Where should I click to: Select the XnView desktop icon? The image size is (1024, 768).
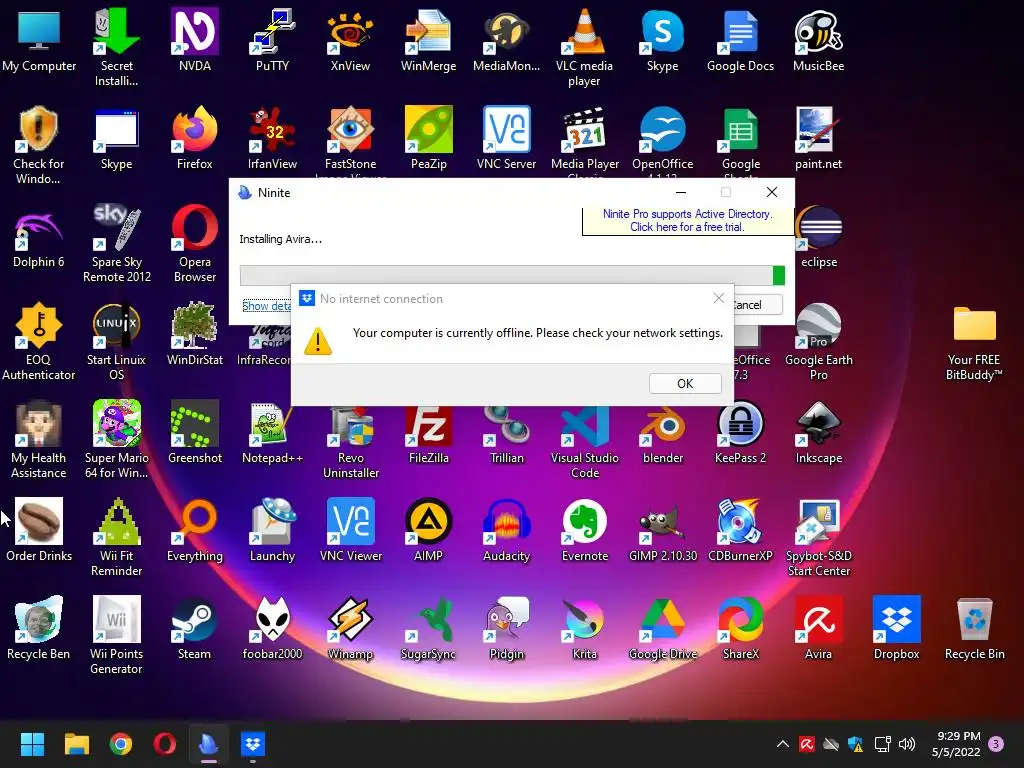coord(350,41)
